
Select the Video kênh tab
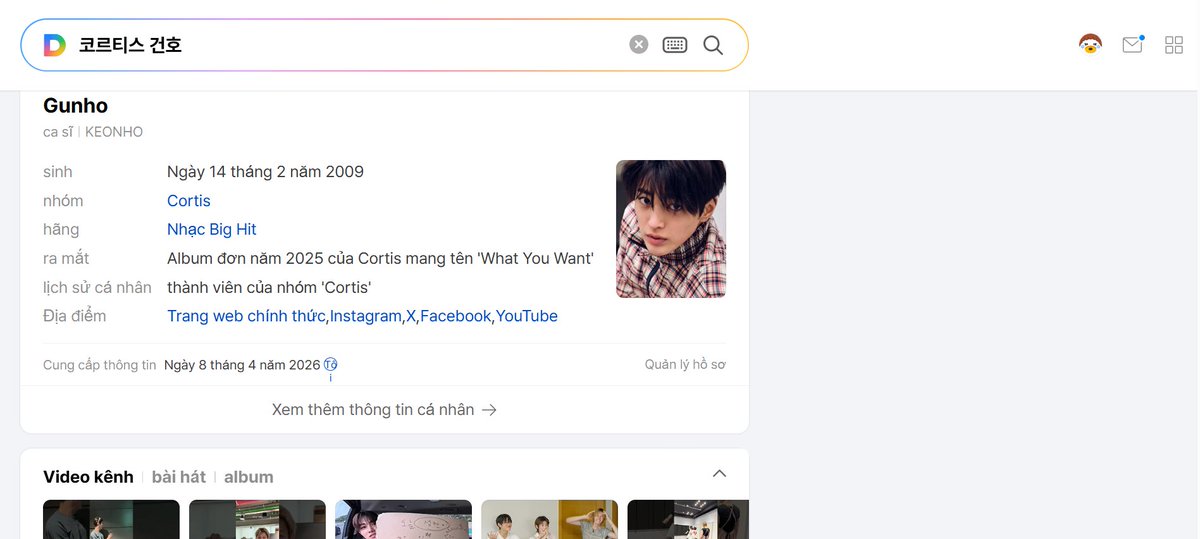pyautogui.click(x=88, y=477)
